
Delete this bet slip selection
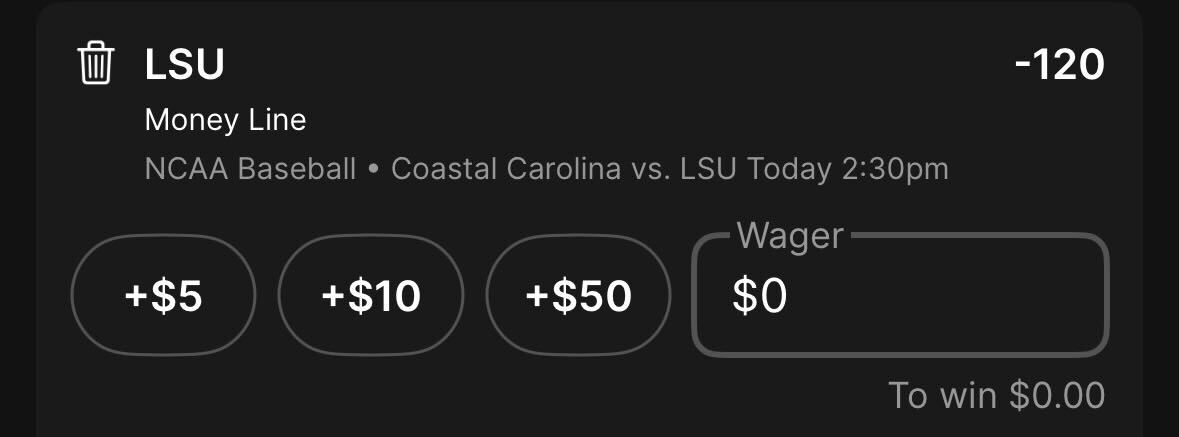pyautogui.click(x=95, y=63)
